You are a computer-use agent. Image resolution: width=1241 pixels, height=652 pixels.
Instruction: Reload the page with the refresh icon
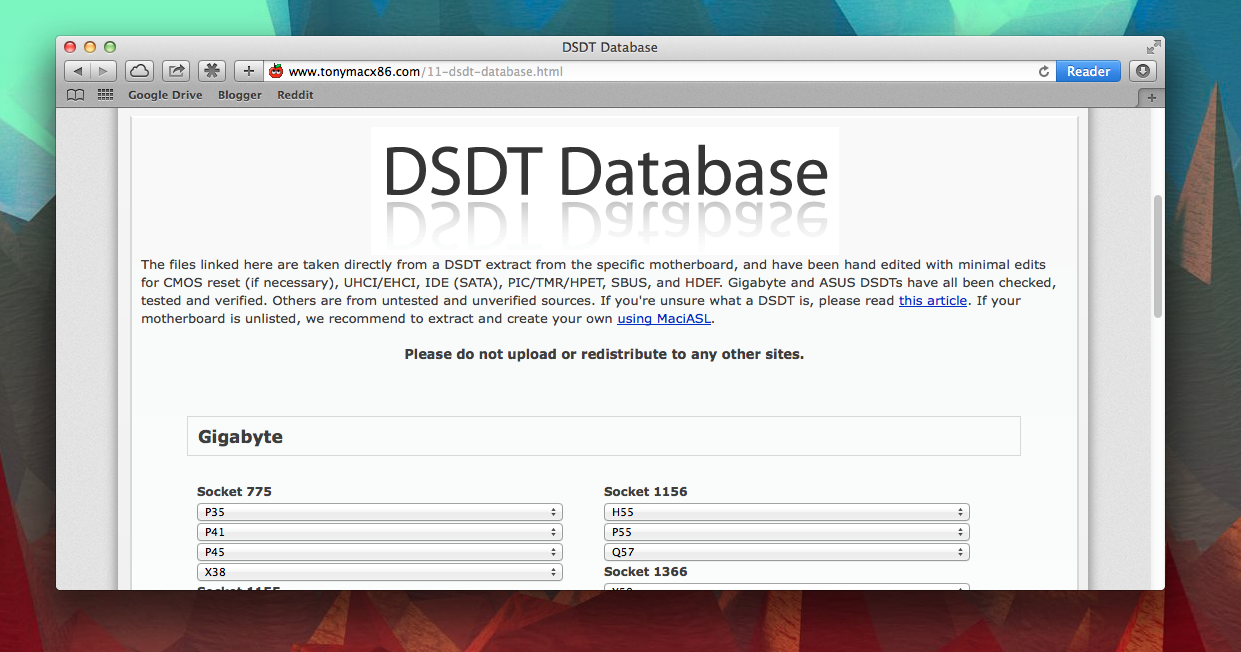[x=1044, y=72]
